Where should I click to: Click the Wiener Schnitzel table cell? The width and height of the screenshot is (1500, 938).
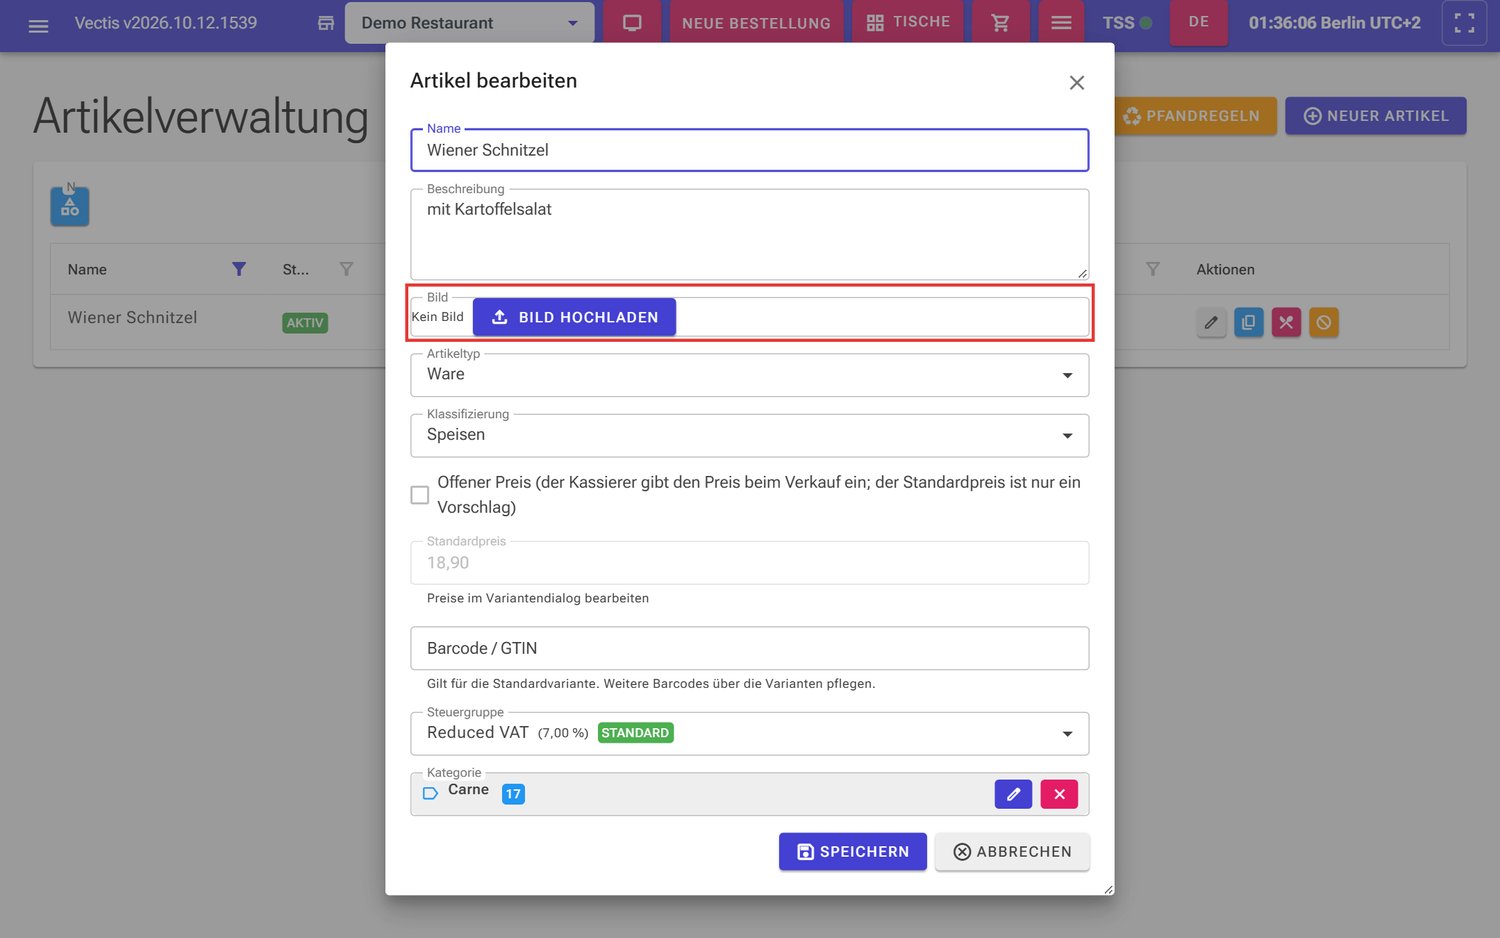pyautogui.click(x=132, y=317)
